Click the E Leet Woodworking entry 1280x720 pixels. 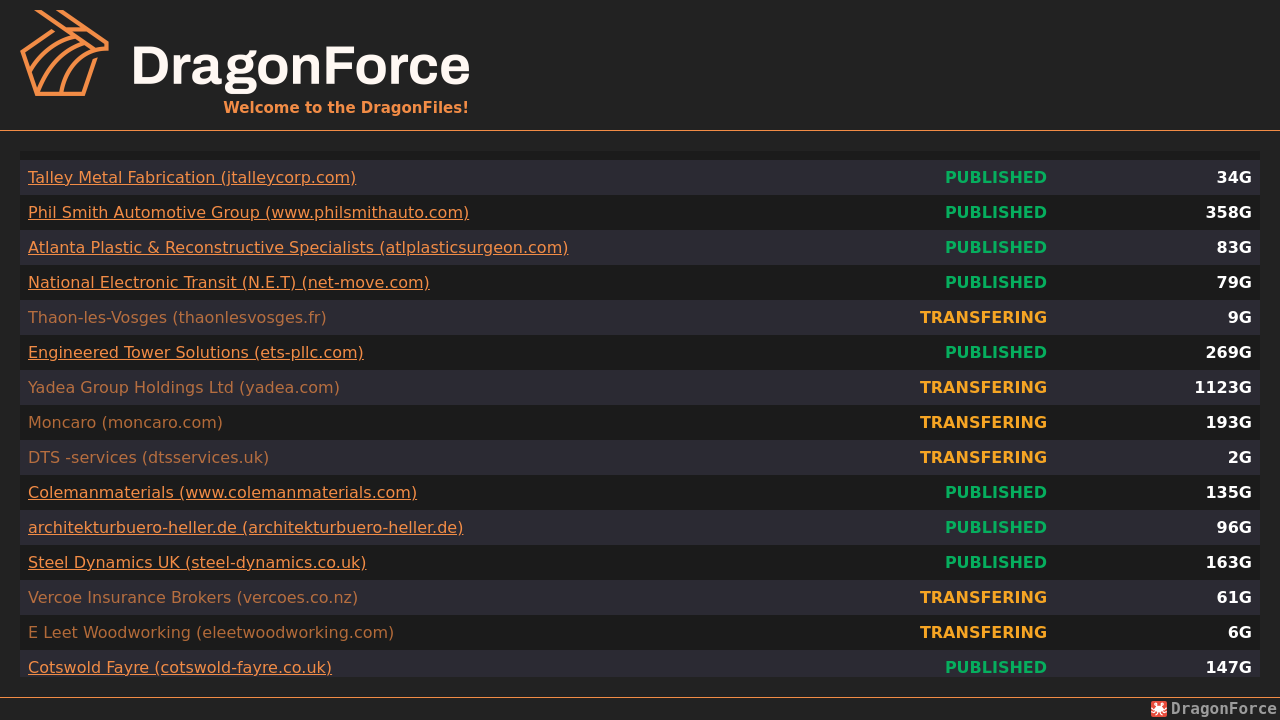[x=211, y=632]
